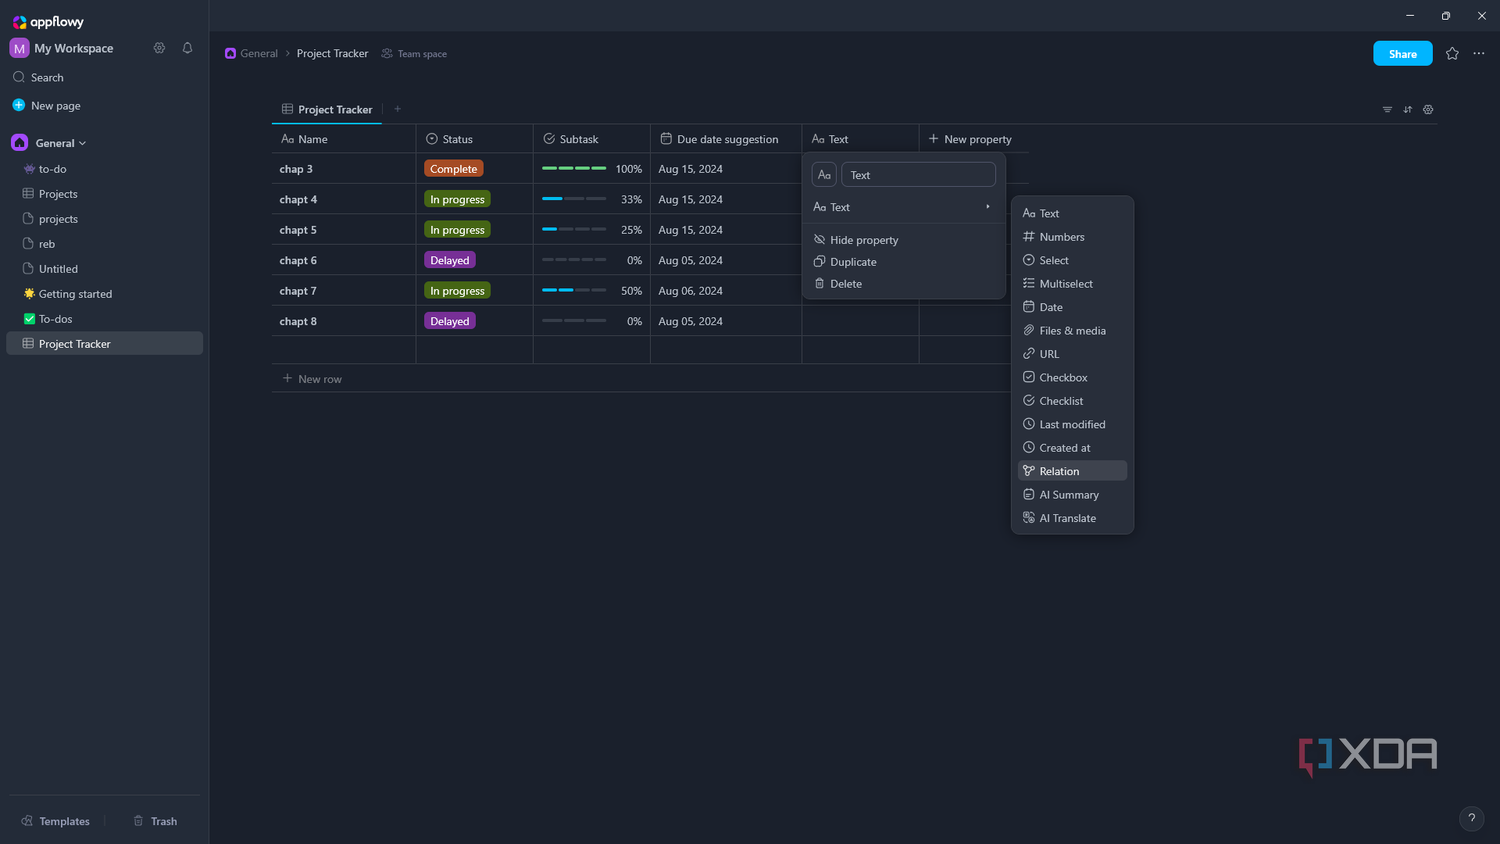Click the Status column select icon
Image resolution: width=1500 pixels, height=844 pixels.
[432, 139]
